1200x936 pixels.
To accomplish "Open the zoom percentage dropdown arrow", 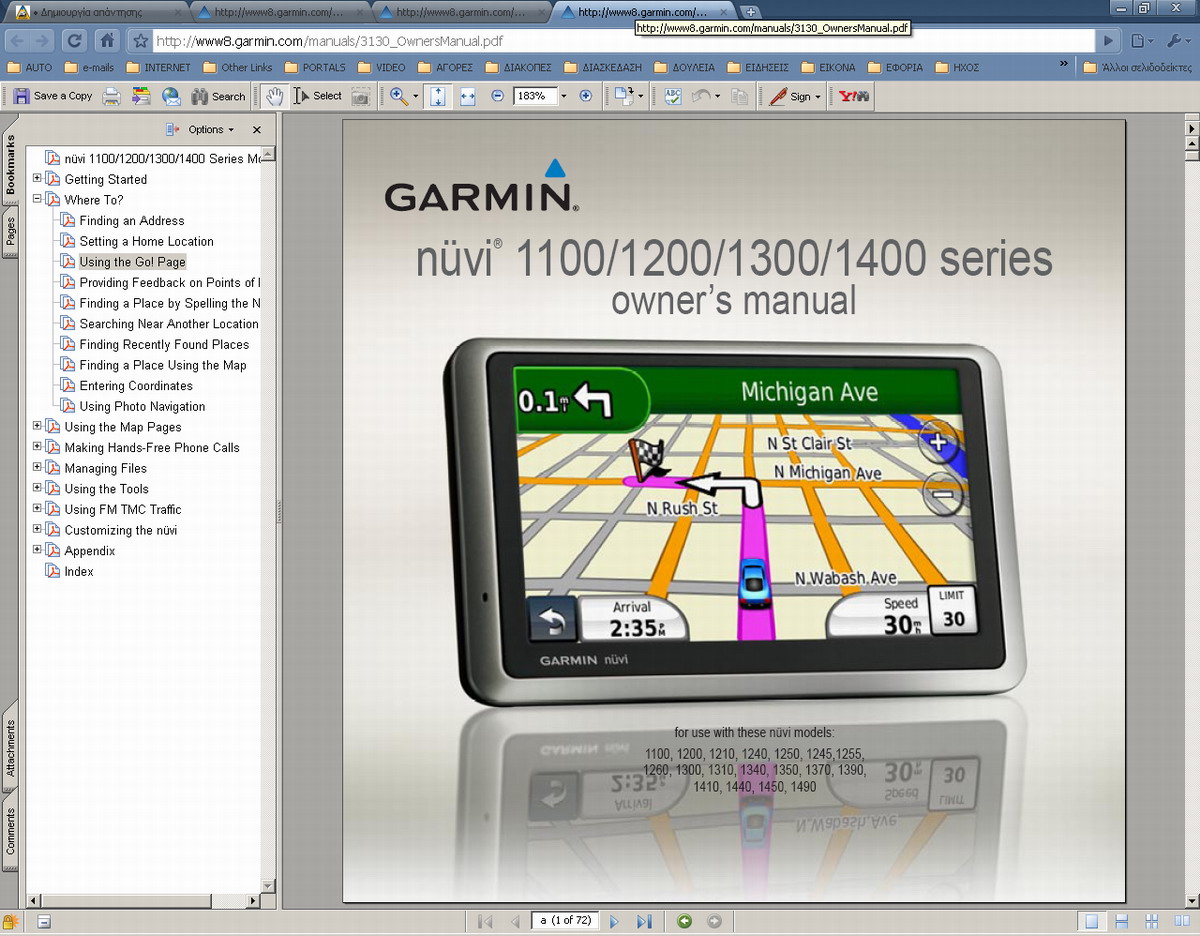I will coord(563,96).
